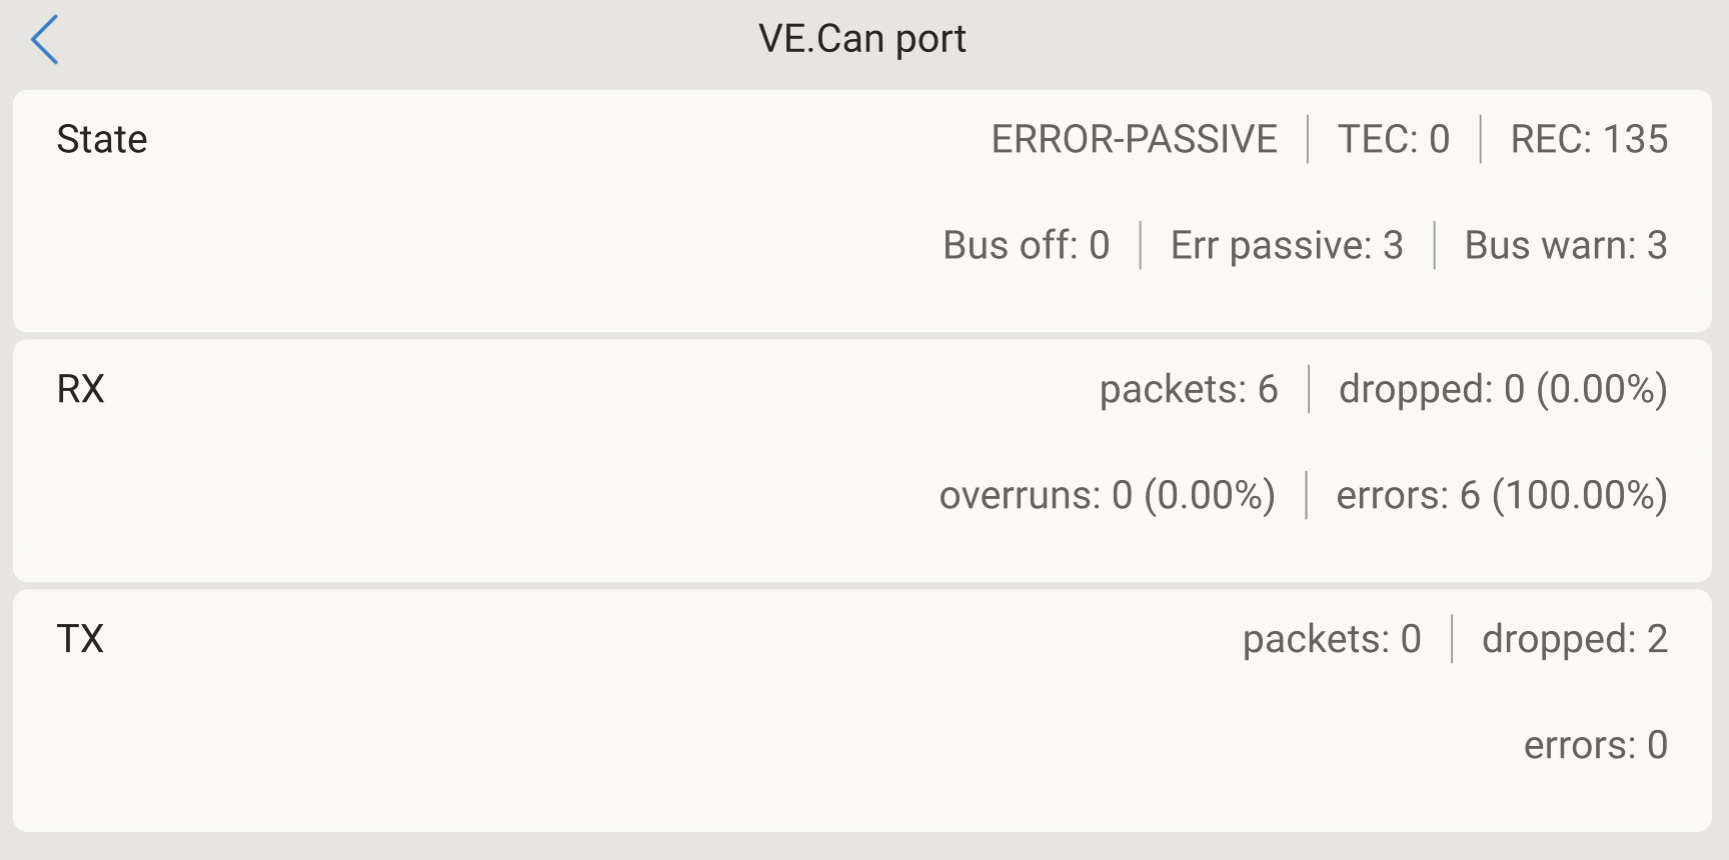Click the TX row label

pos(80,639)
